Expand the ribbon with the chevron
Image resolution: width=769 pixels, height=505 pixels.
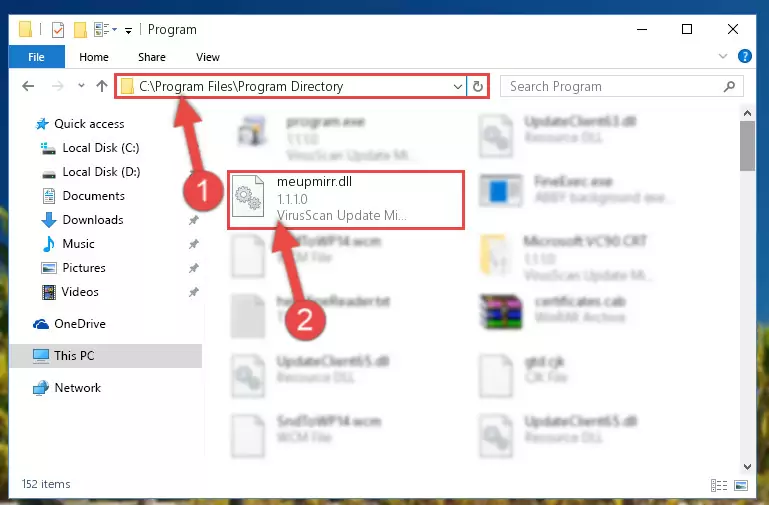click(722, 56)
